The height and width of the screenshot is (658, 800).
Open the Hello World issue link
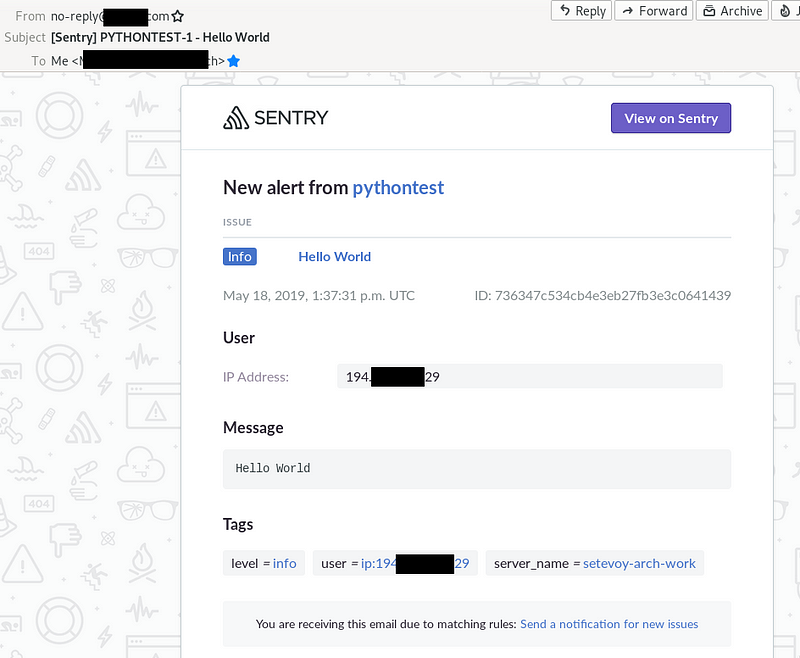[334, 257]
